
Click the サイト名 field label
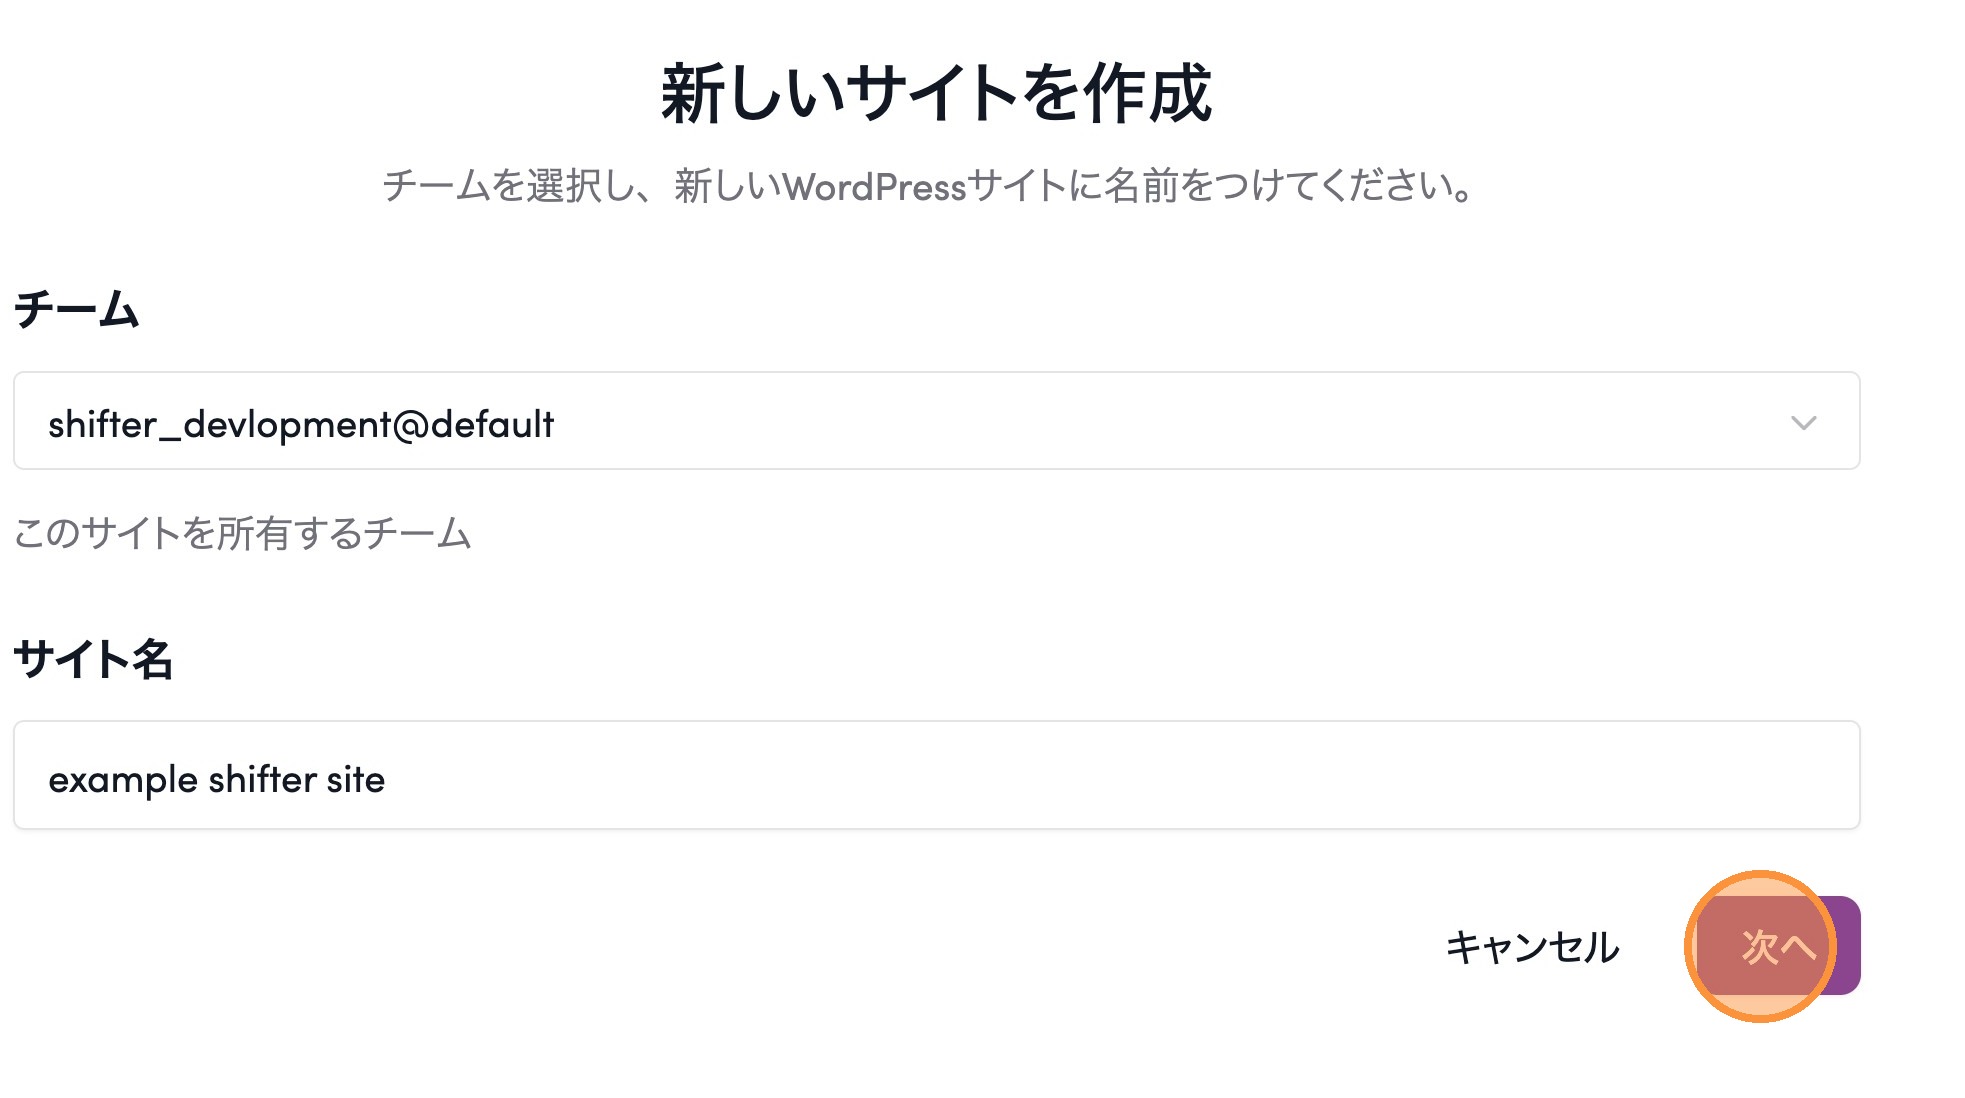pos(93,659)
